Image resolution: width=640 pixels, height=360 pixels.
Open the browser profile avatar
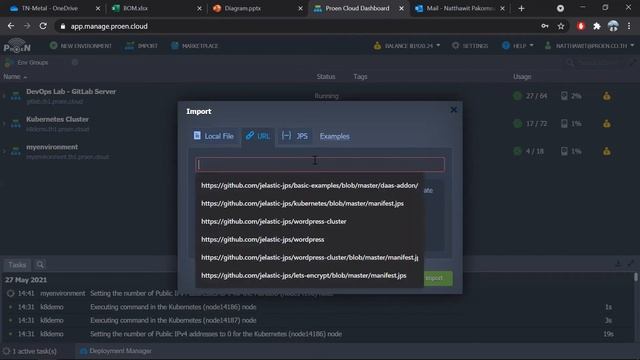613,26
